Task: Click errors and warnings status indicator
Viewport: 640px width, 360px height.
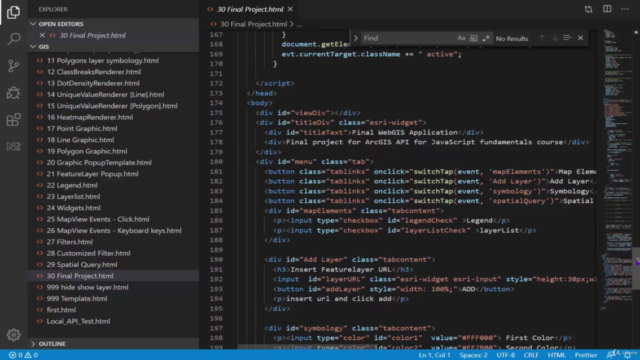Action: coord(23,355)
